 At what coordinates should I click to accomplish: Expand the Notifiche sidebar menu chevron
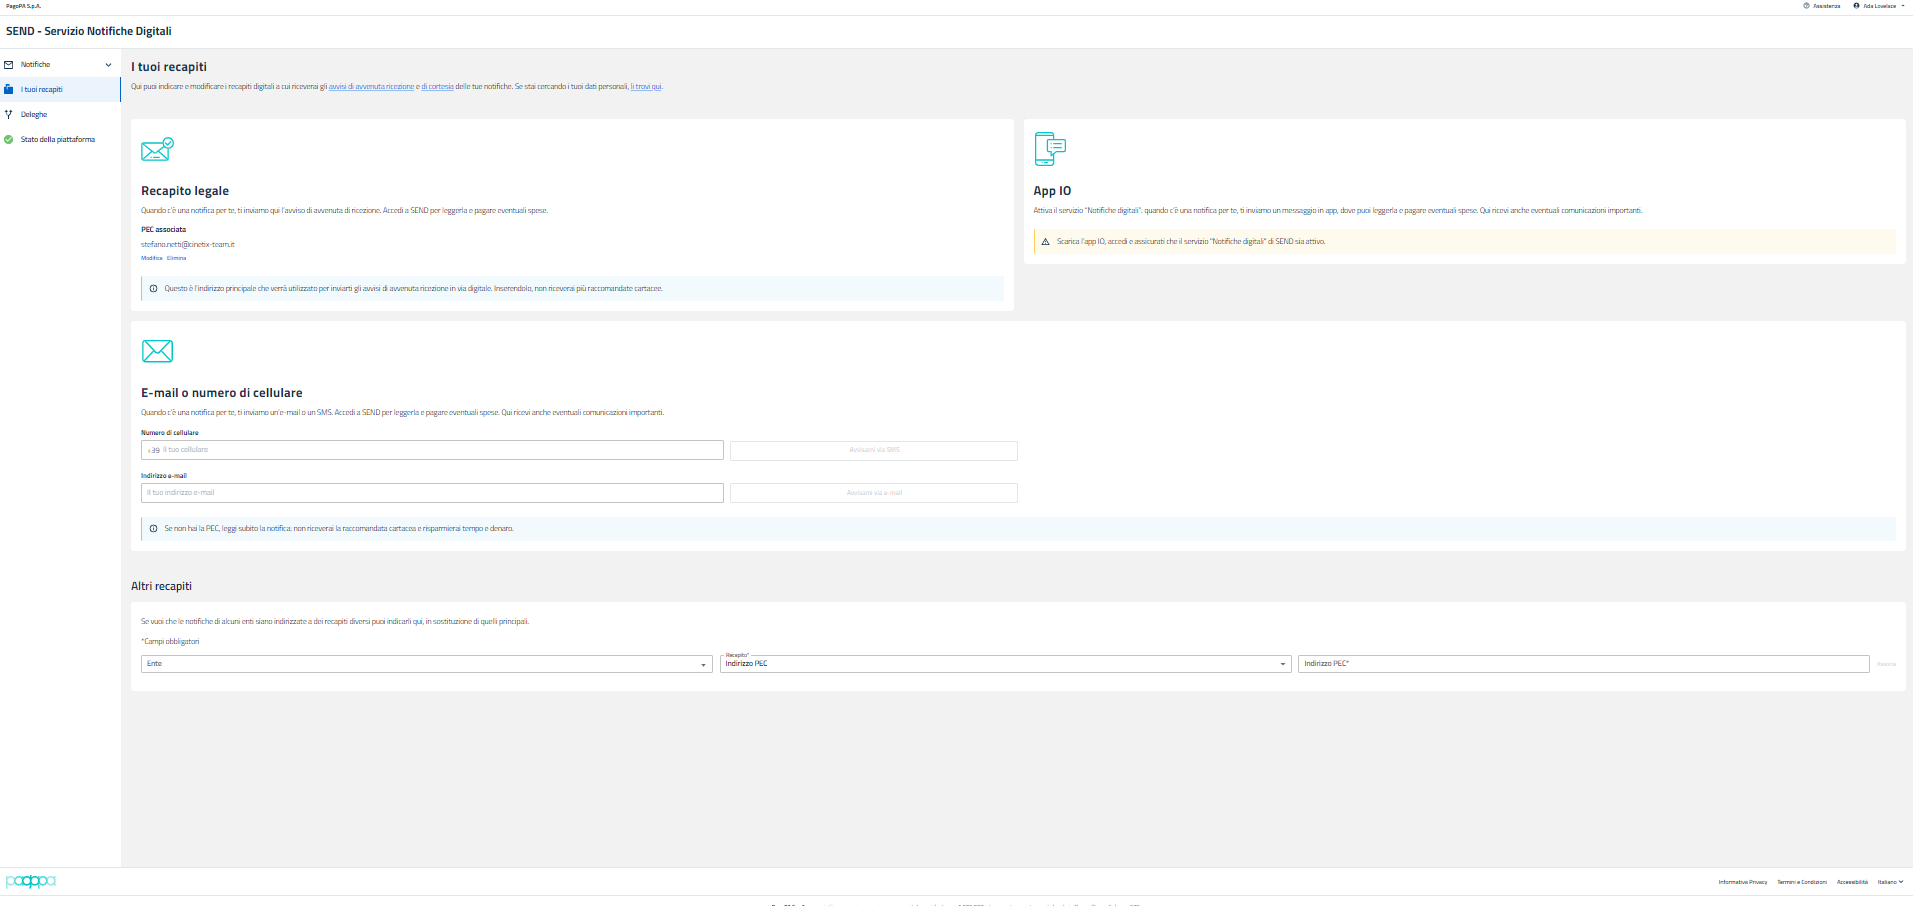coord(108,65)
